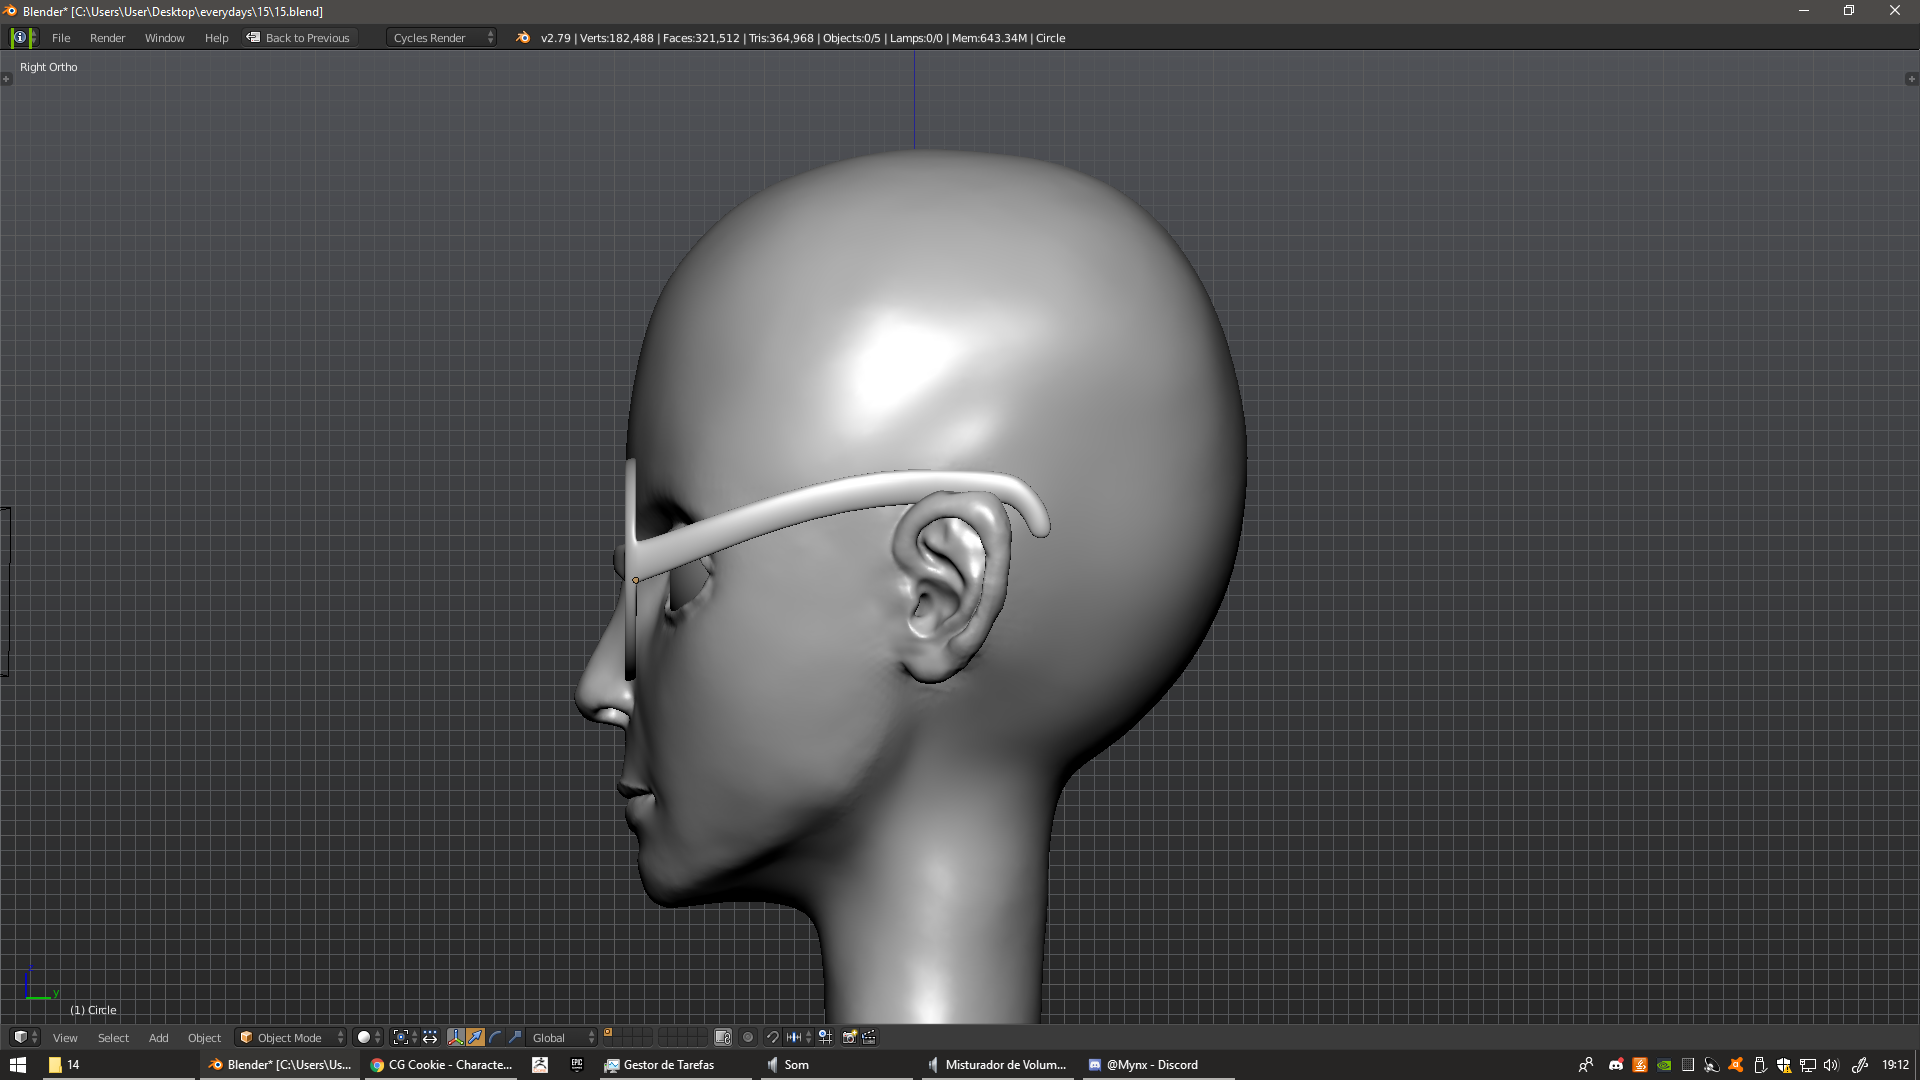Screen dimensions: 1920x1080
Task: Open the Render menu in top bar
Action: point(107,38)
